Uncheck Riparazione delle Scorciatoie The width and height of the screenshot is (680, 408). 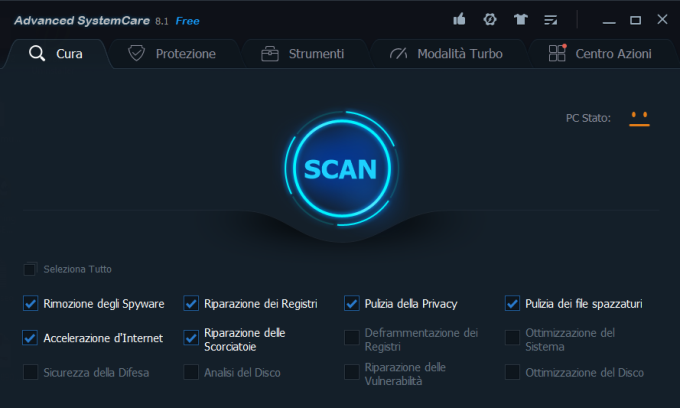pyautogui.click(x=191, y=338)
